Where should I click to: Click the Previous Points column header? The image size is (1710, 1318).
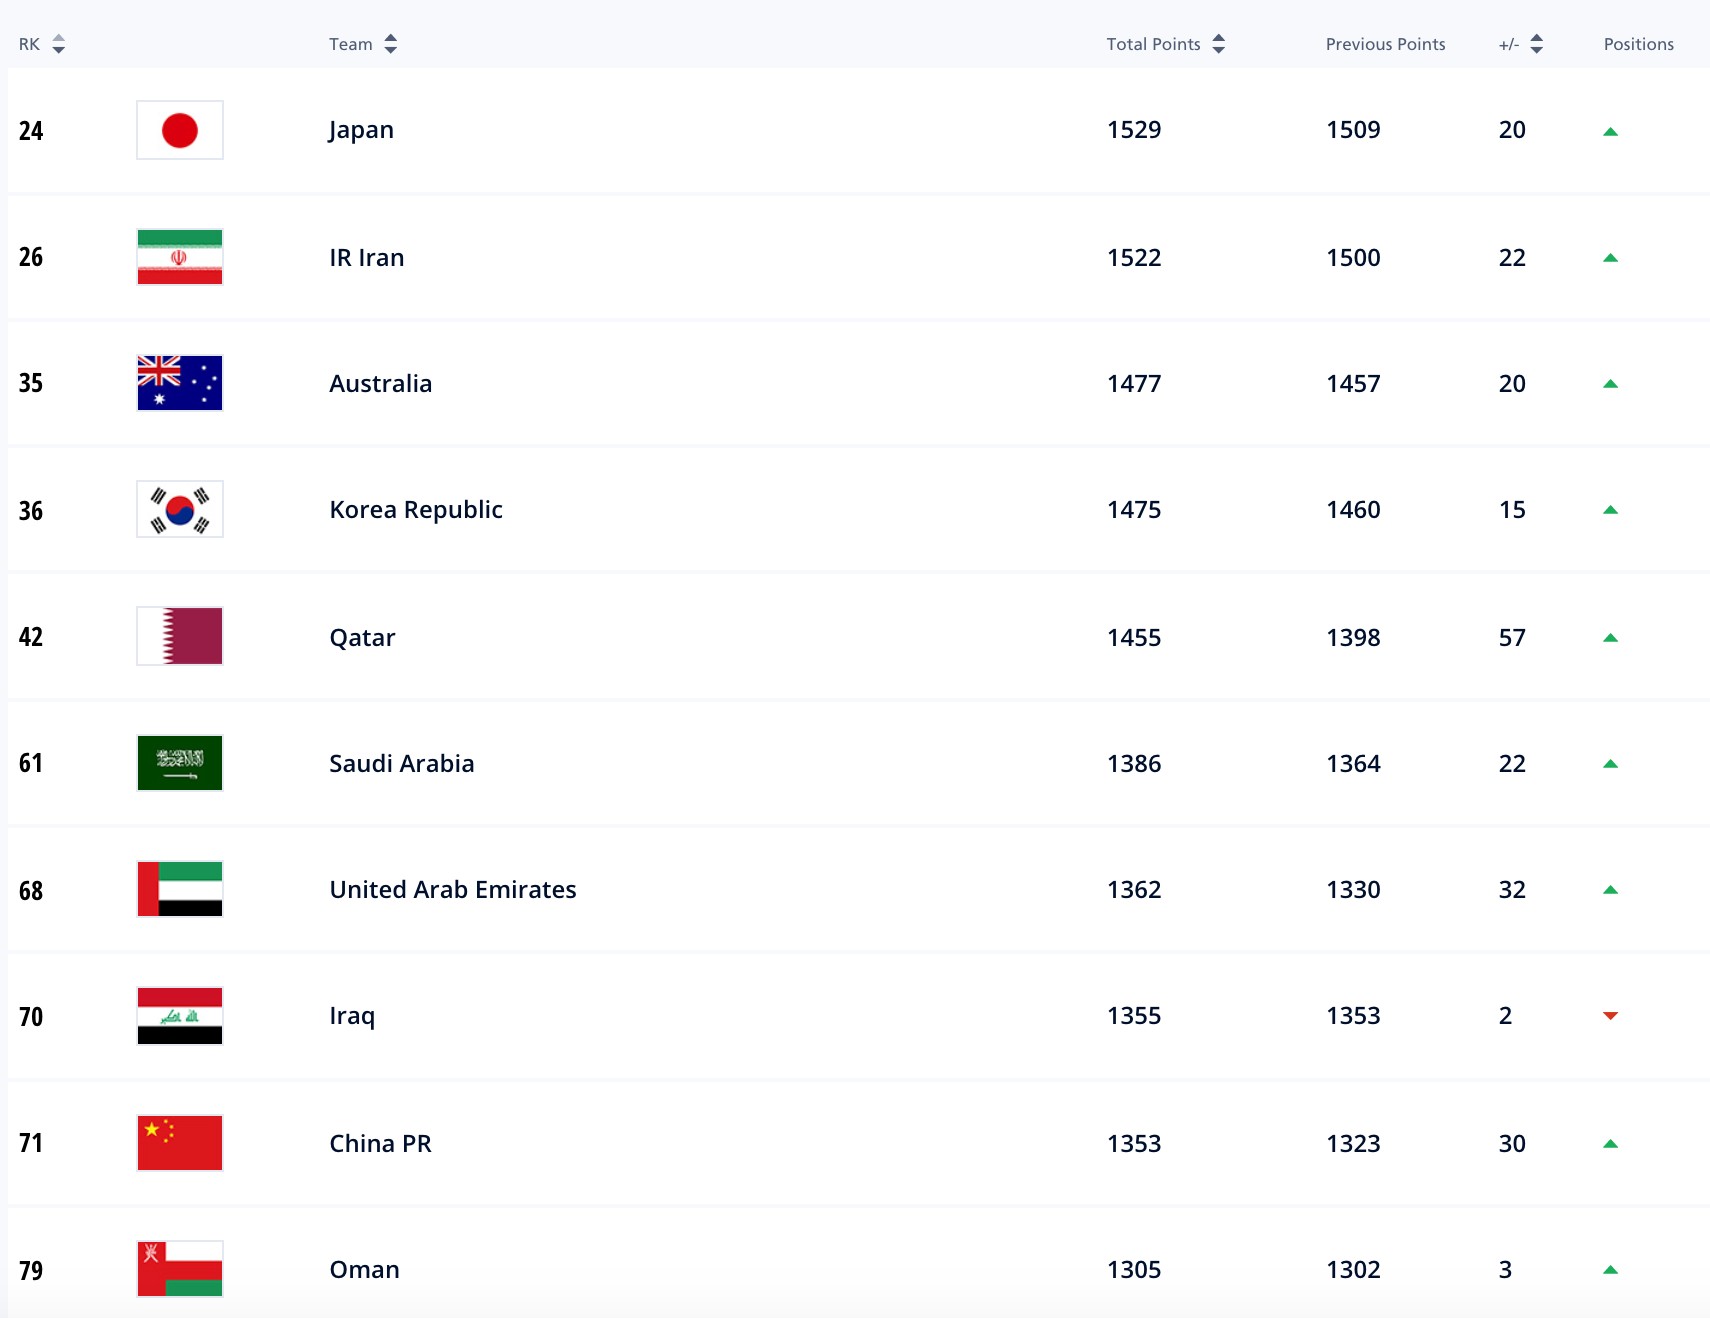pos(1385,44)
